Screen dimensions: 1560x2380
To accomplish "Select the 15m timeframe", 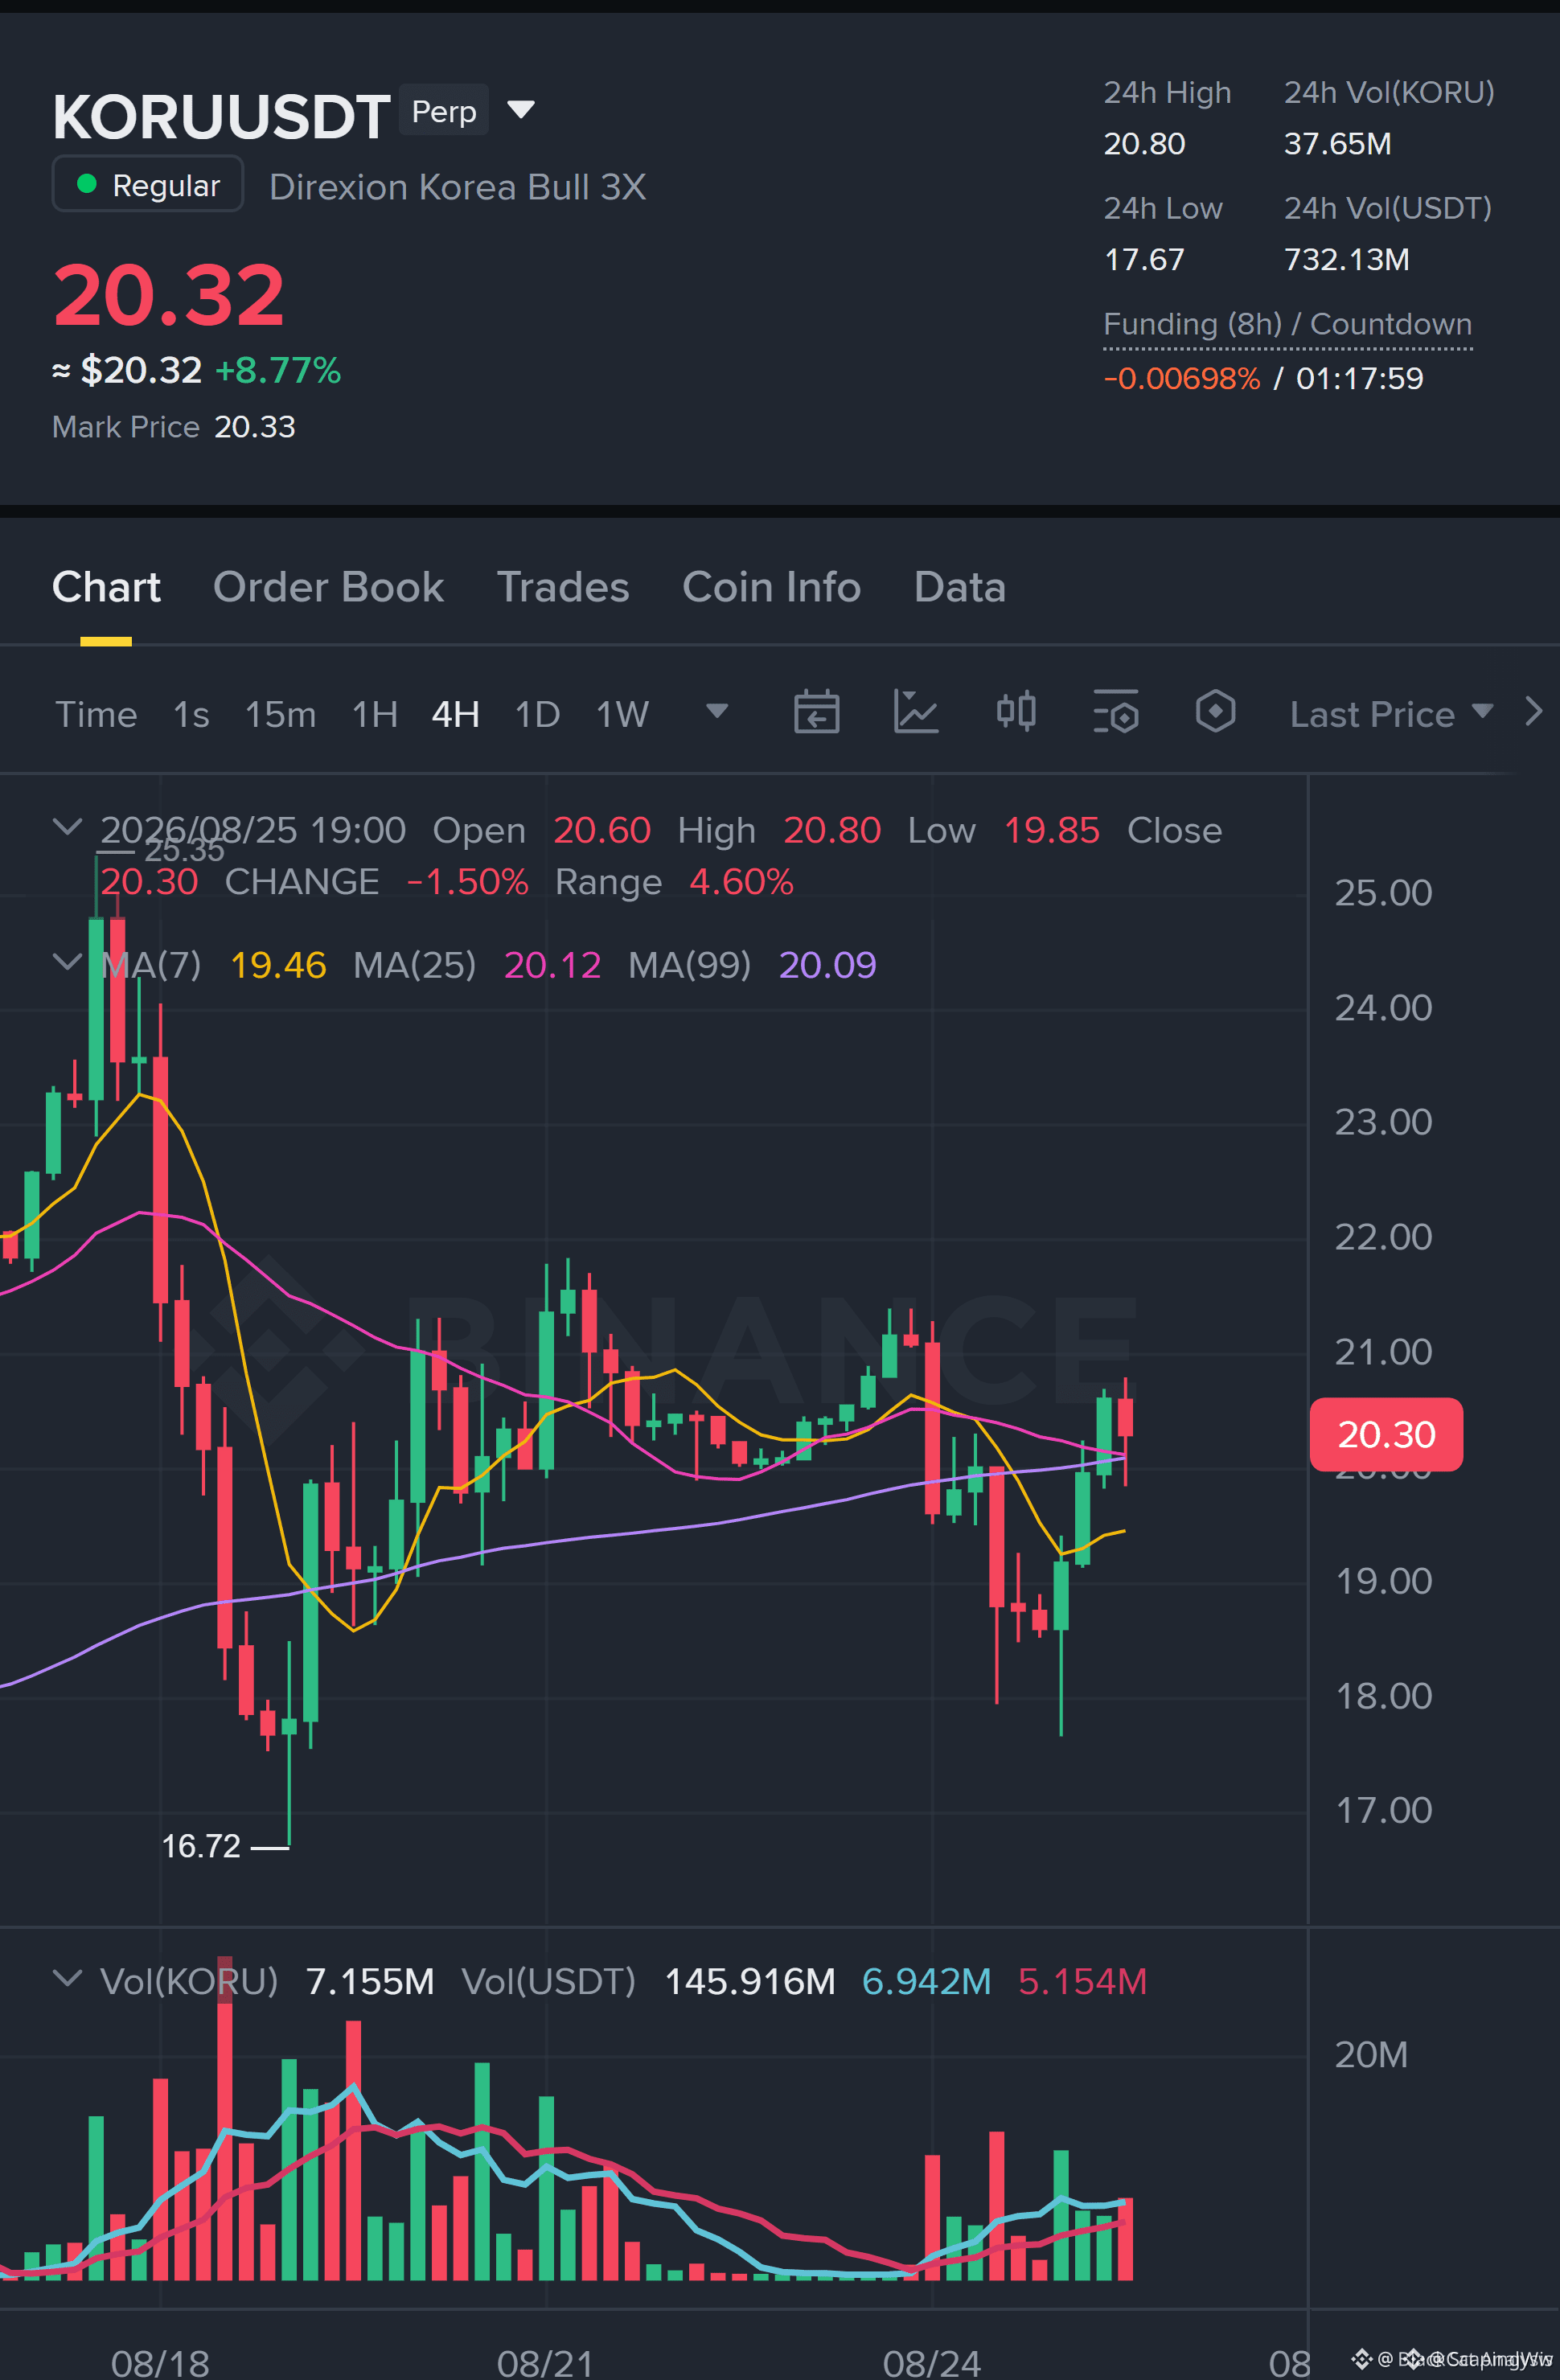I will pyautogui.click(x=280, y=714).
